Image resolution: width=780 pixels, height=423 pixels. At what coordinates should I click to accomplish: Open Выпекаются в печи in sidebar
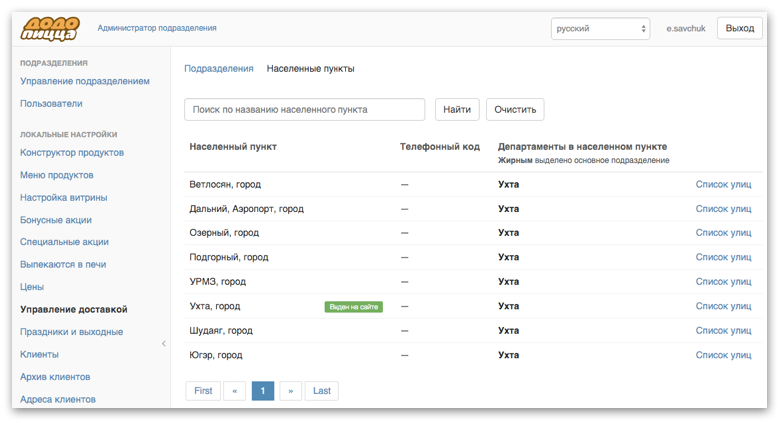[x=63, y=264]
